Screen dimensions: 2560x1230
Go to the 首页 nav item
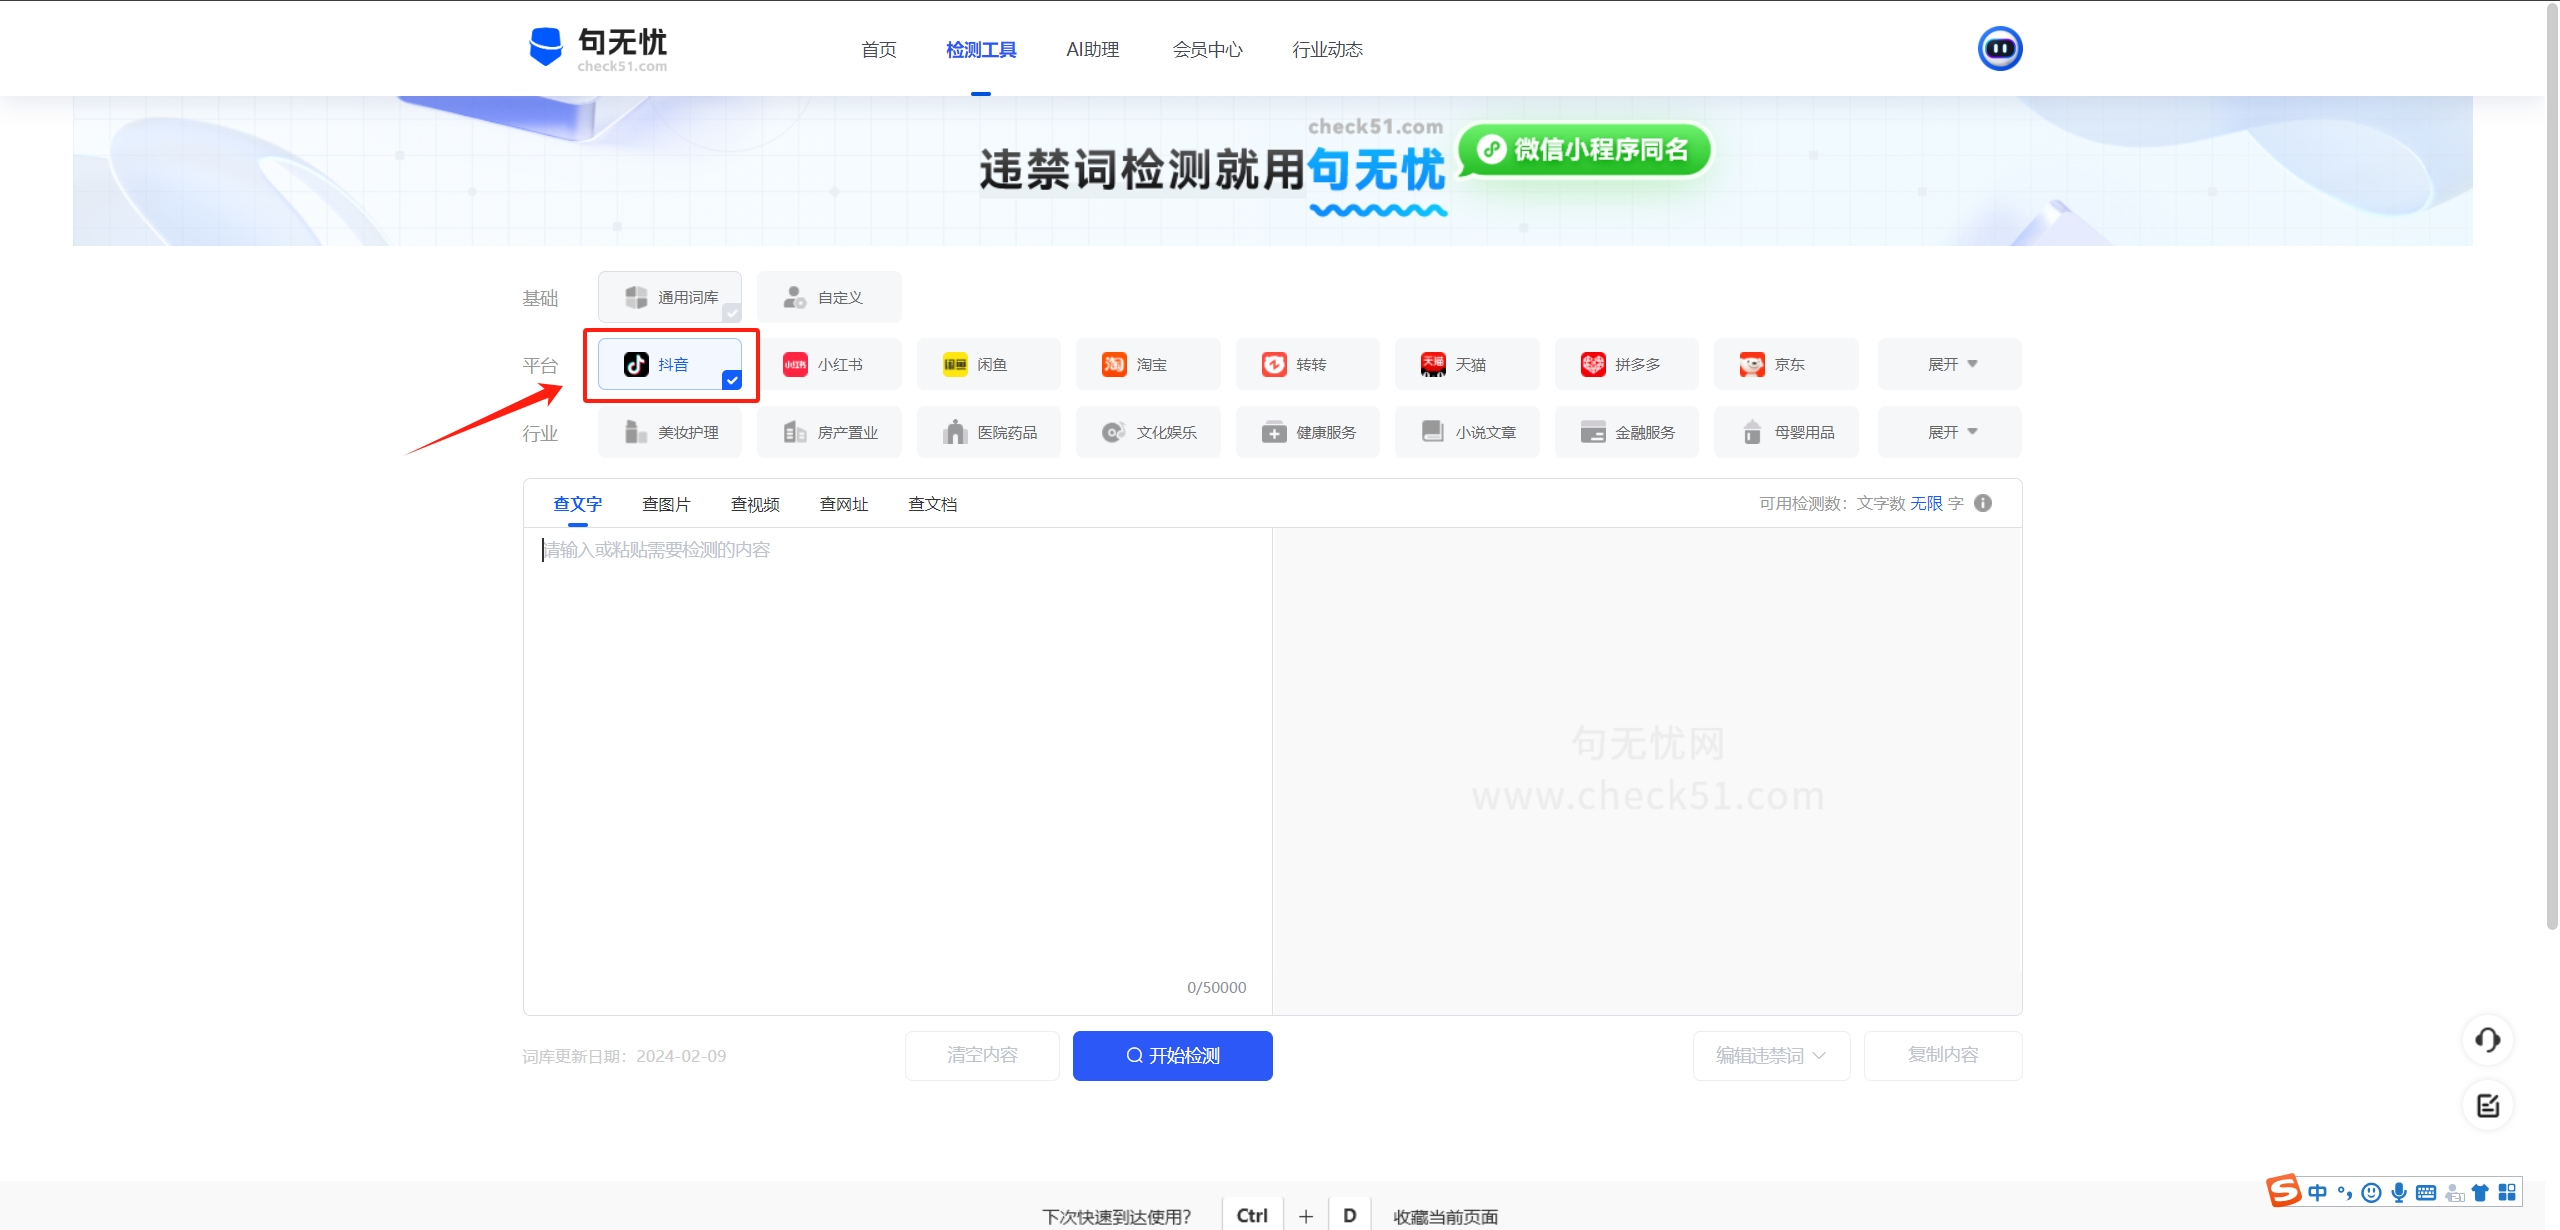point(879,49)
